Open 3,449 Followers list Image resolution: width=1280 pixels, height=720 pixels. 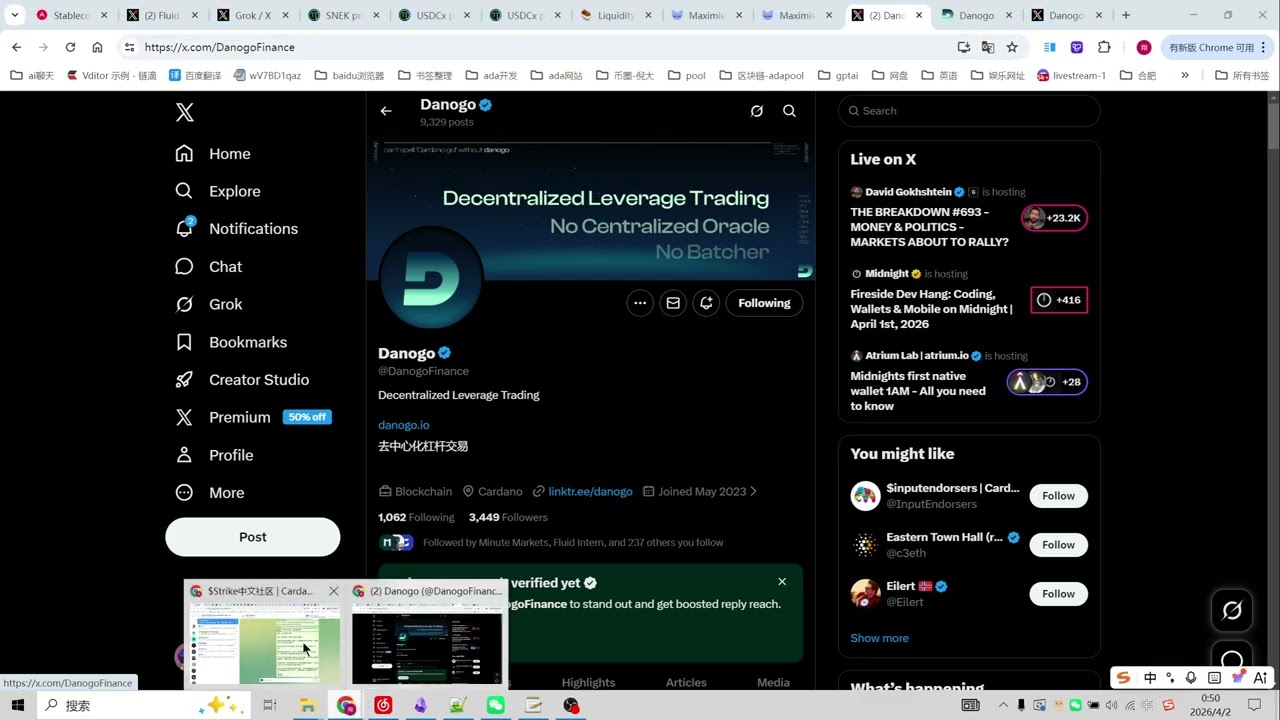pyautogui.click(x=508, y=517)
